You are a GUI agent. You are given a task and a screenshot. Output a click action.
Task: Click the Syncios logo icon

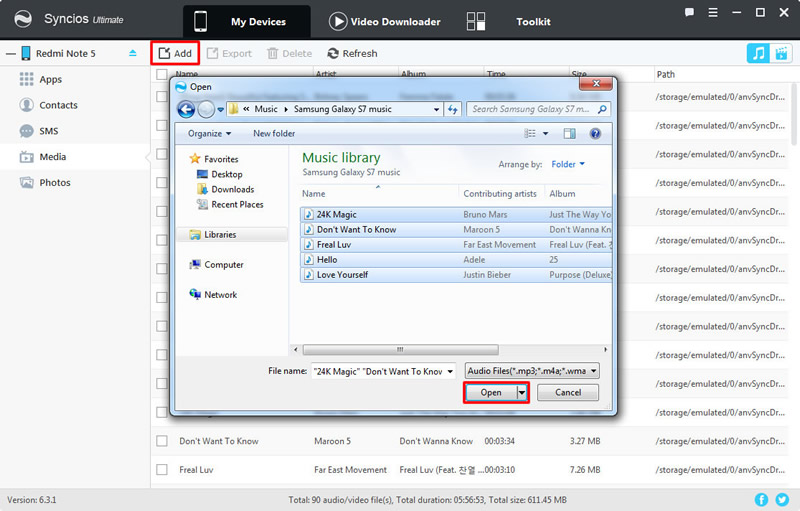(x=23, y=19)
